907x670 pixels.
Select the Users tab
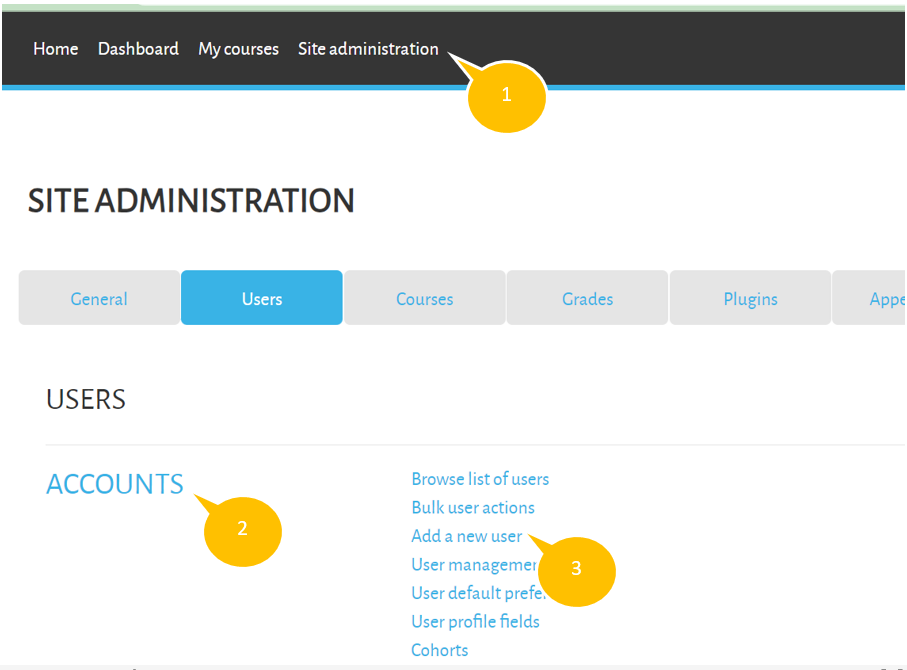pyautogui.click(x=262, y=299)
